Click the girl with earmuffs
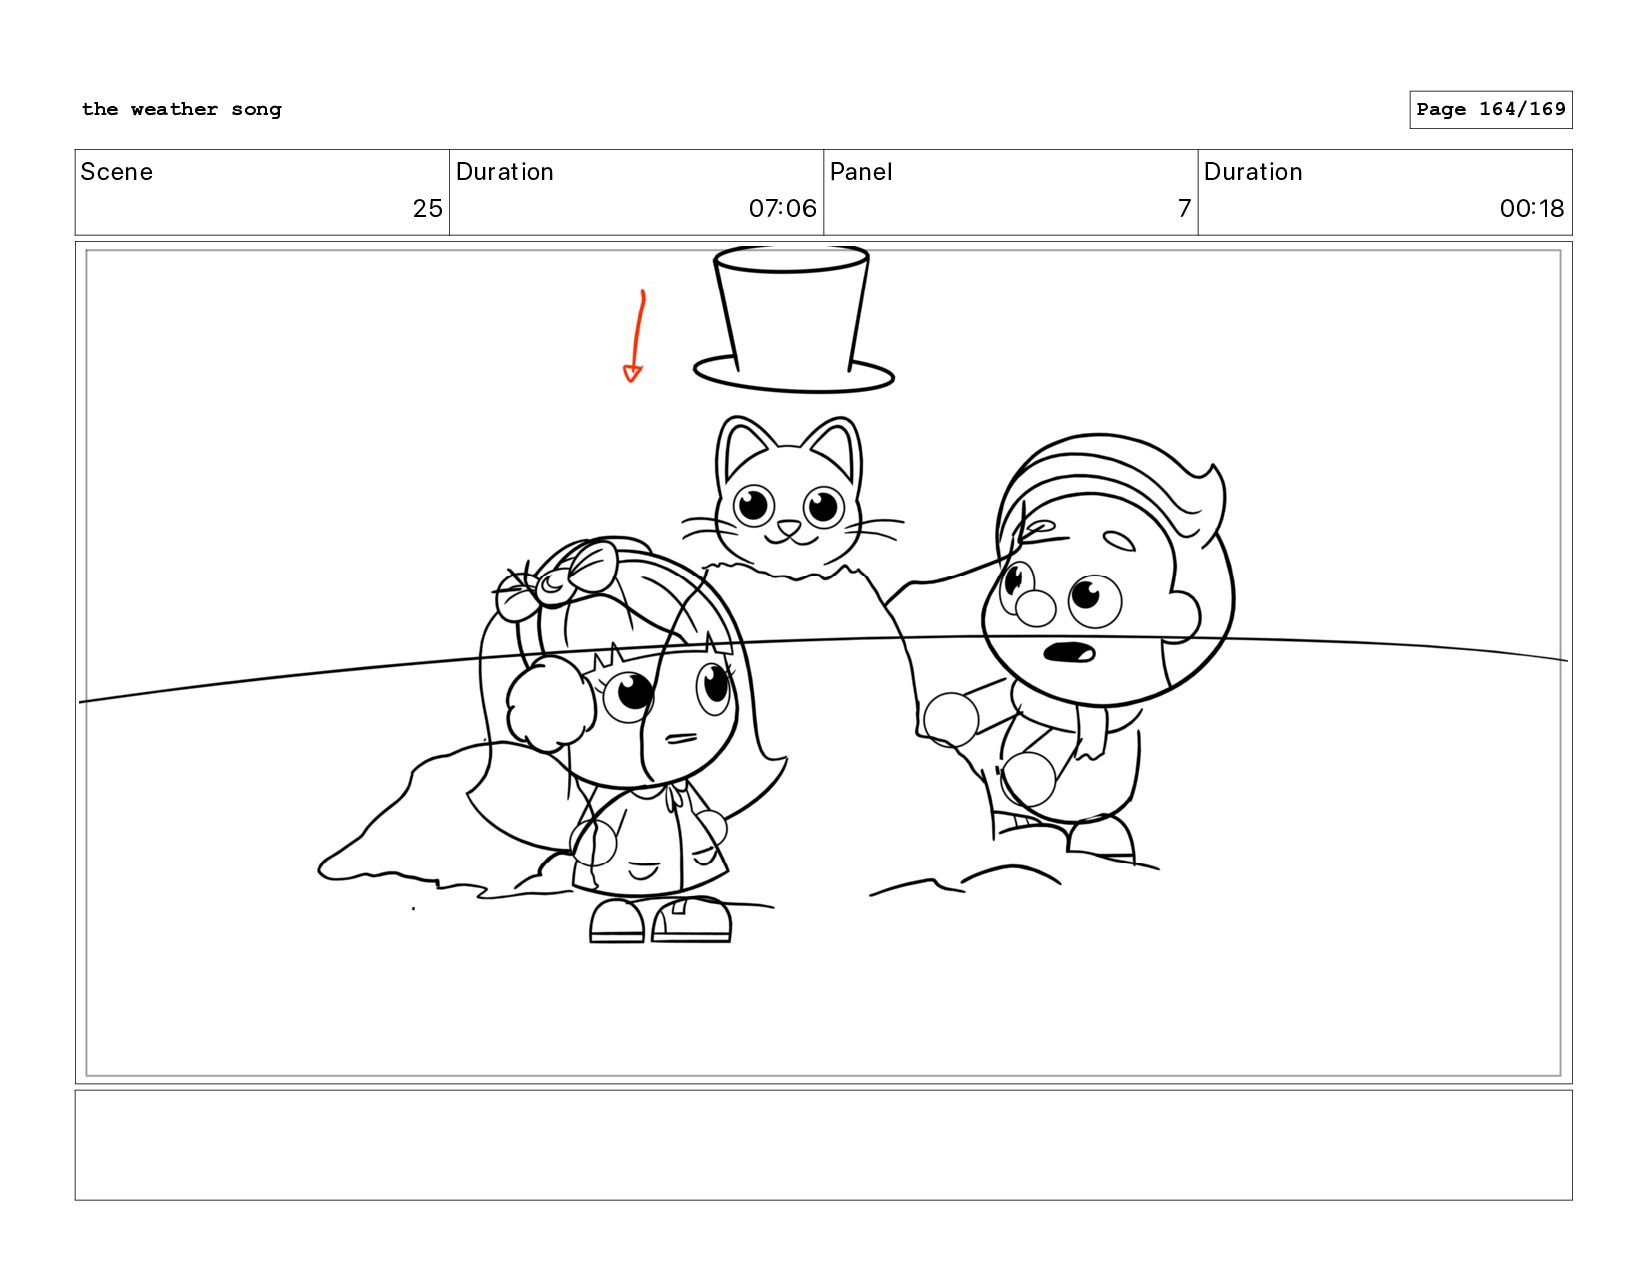Image resolution: width=1650 pixels, height=1275 pixels. [x=628, y=740]
